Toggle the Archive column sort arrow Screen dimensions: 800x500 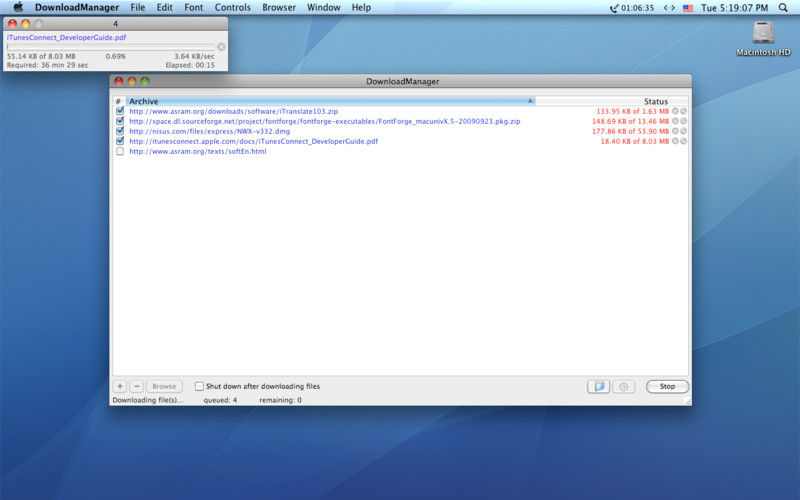point(530,101)
